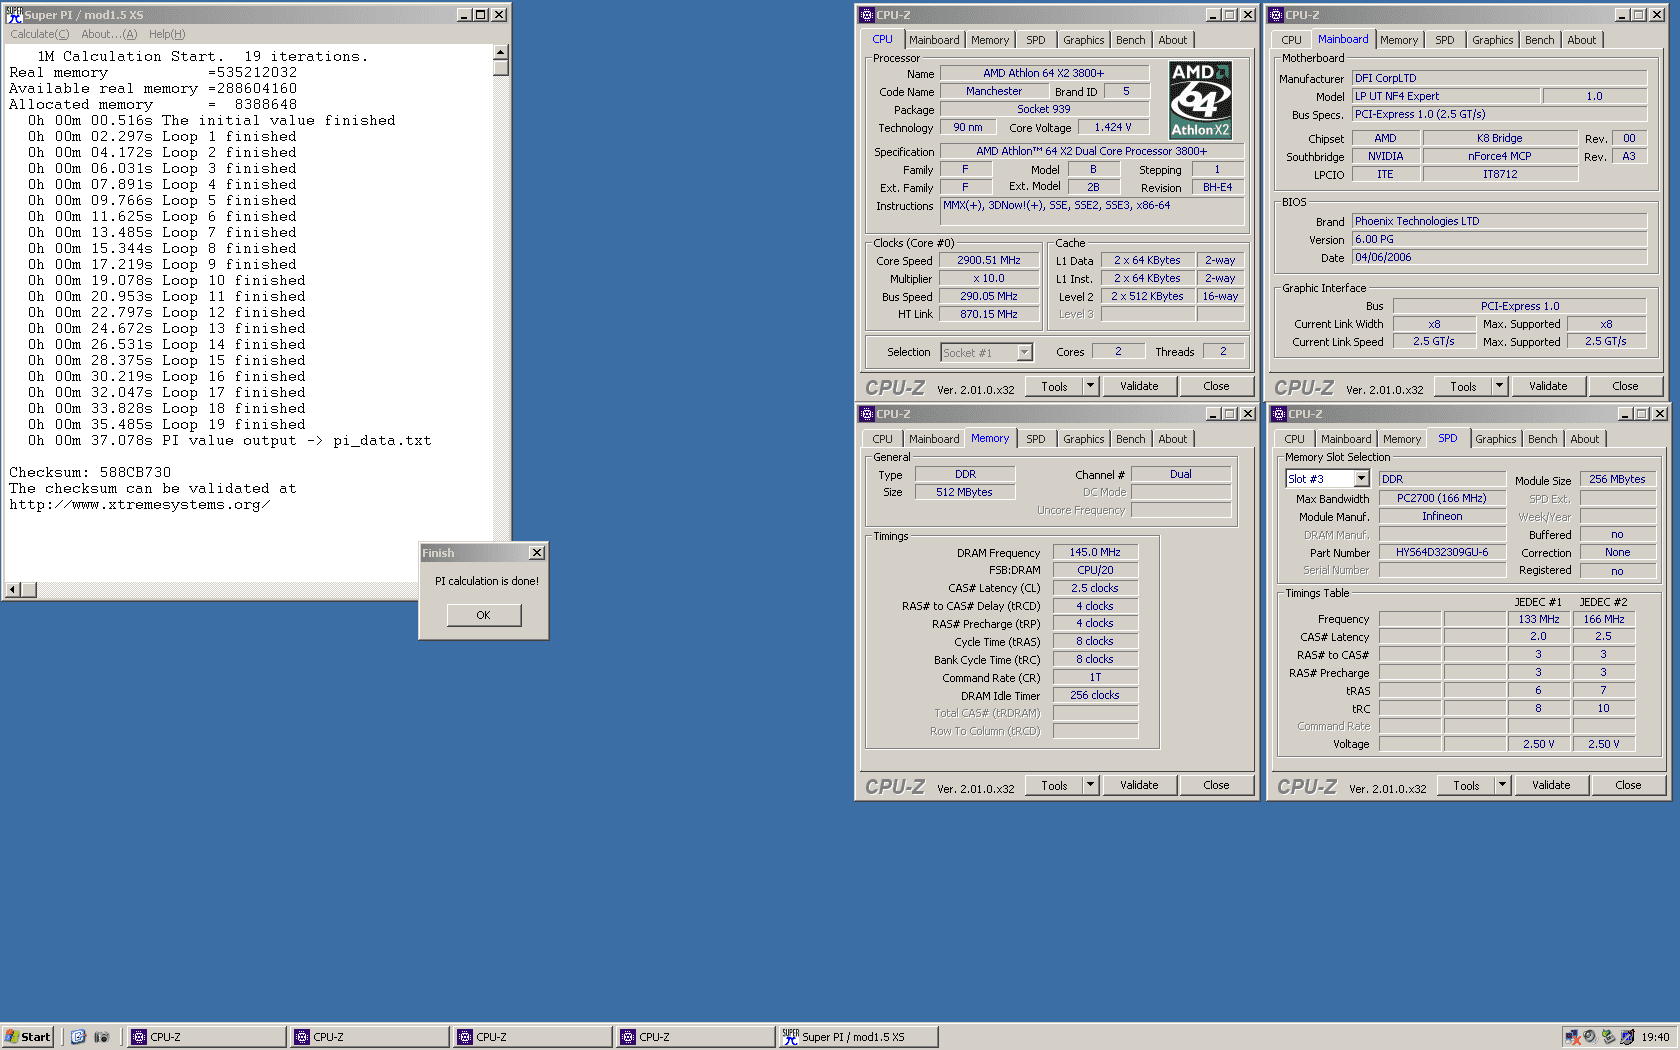
Task: Click the Super PI title bar icon
Action: click(13, 15)
